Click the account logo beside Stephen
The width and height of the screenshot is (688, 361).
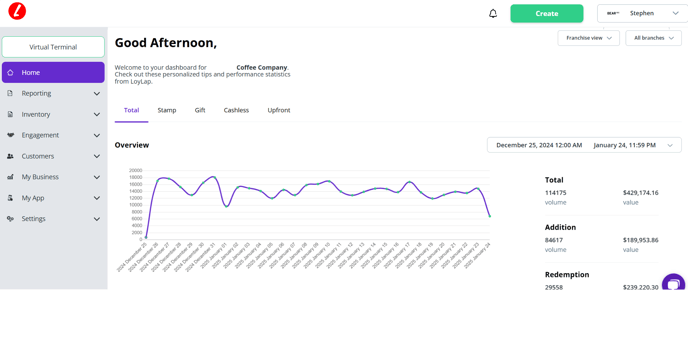(613, 14)
